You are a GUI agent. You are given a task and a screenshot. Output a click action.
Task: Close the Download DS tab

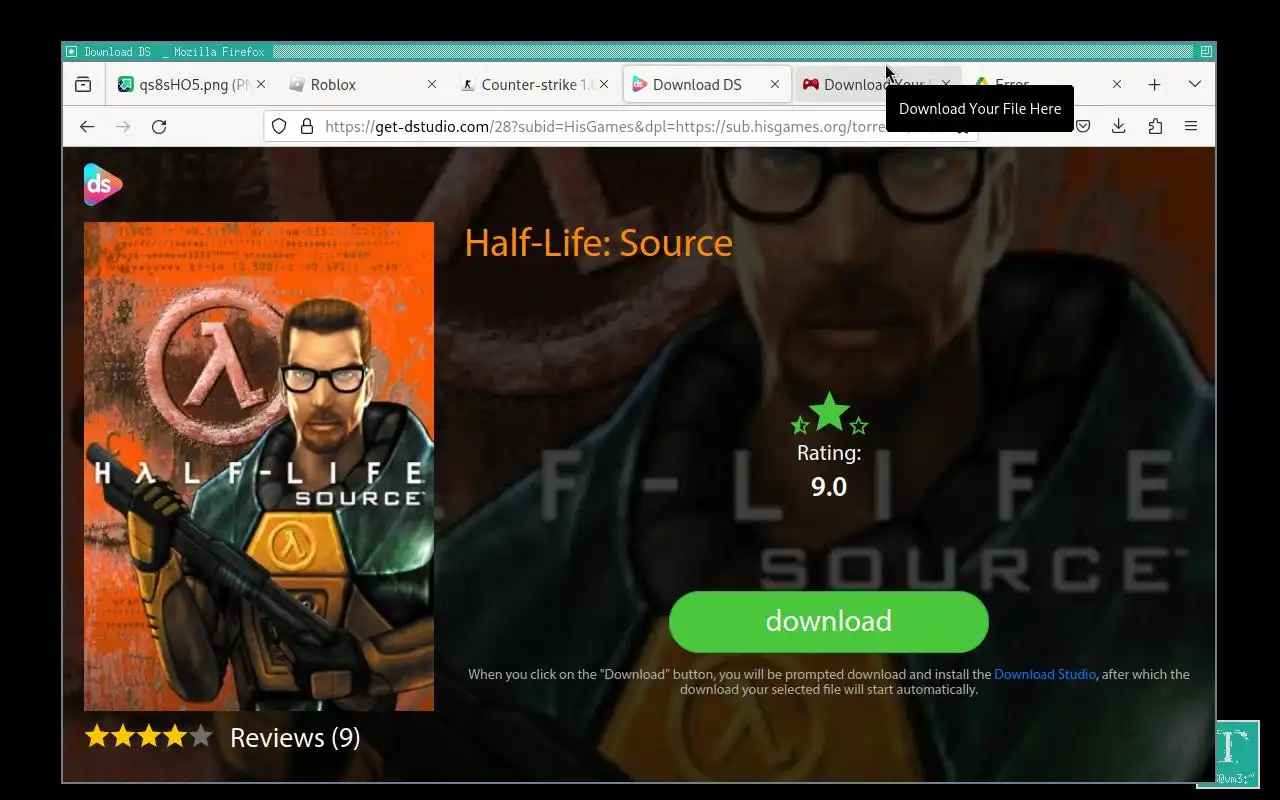click(x=775, y=85)
